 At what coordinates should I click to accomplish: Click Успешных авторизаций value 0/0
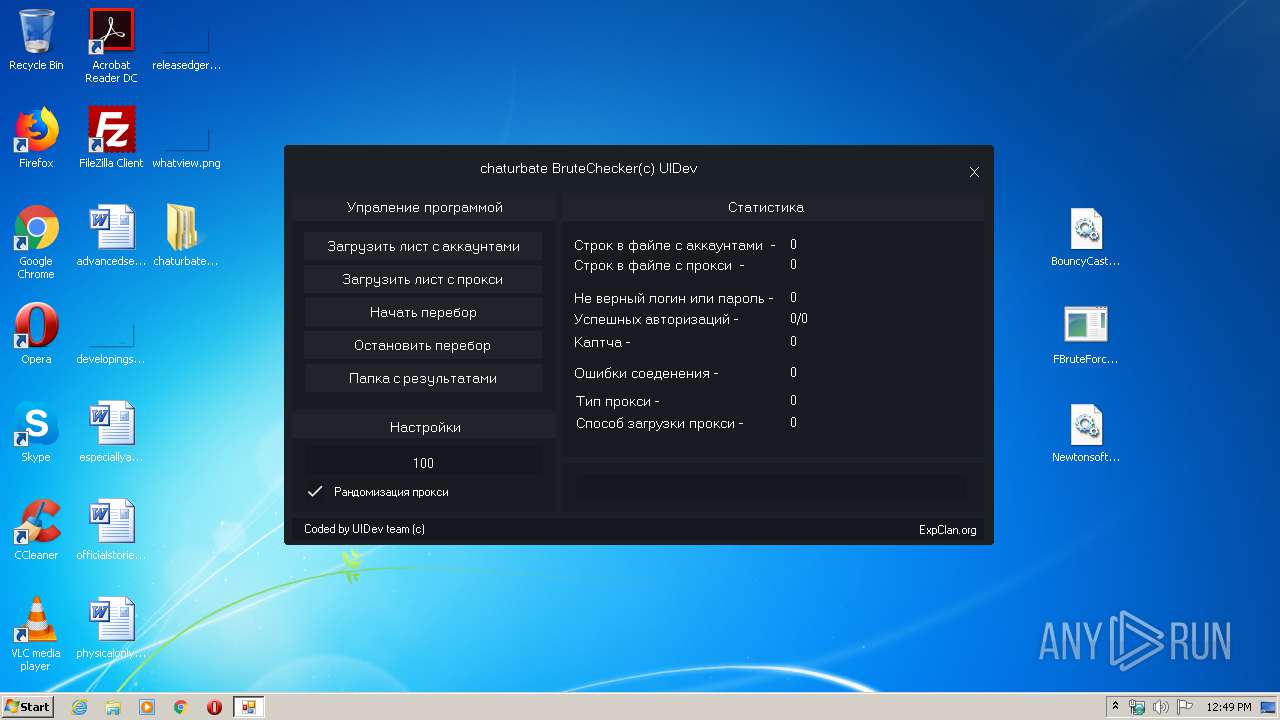pos(799,319)
